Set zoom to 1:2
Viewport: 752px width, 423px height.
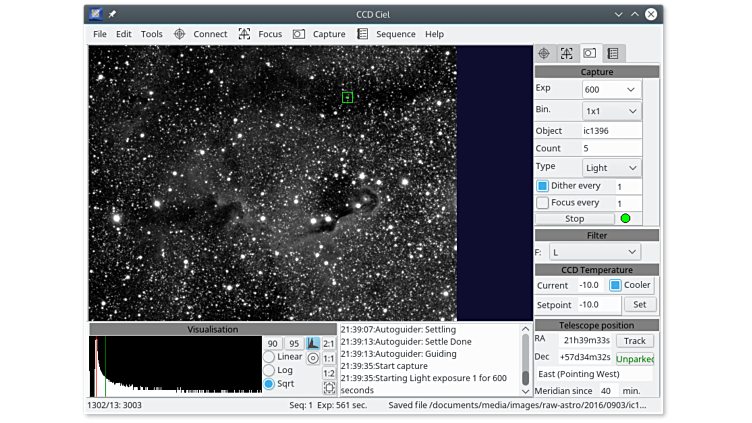(x=329, y=373)
